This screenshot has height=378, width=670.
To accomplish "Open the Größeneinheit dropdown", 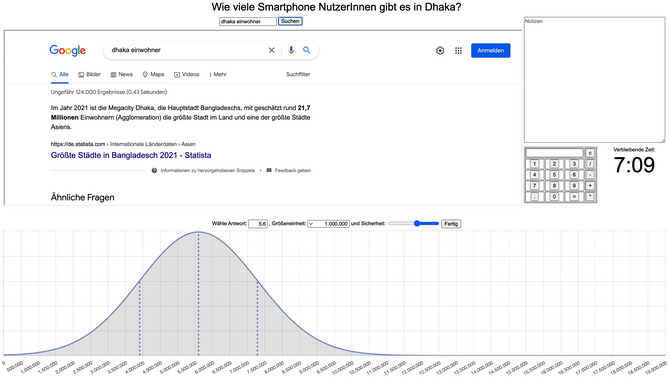I will click(328, 224).
